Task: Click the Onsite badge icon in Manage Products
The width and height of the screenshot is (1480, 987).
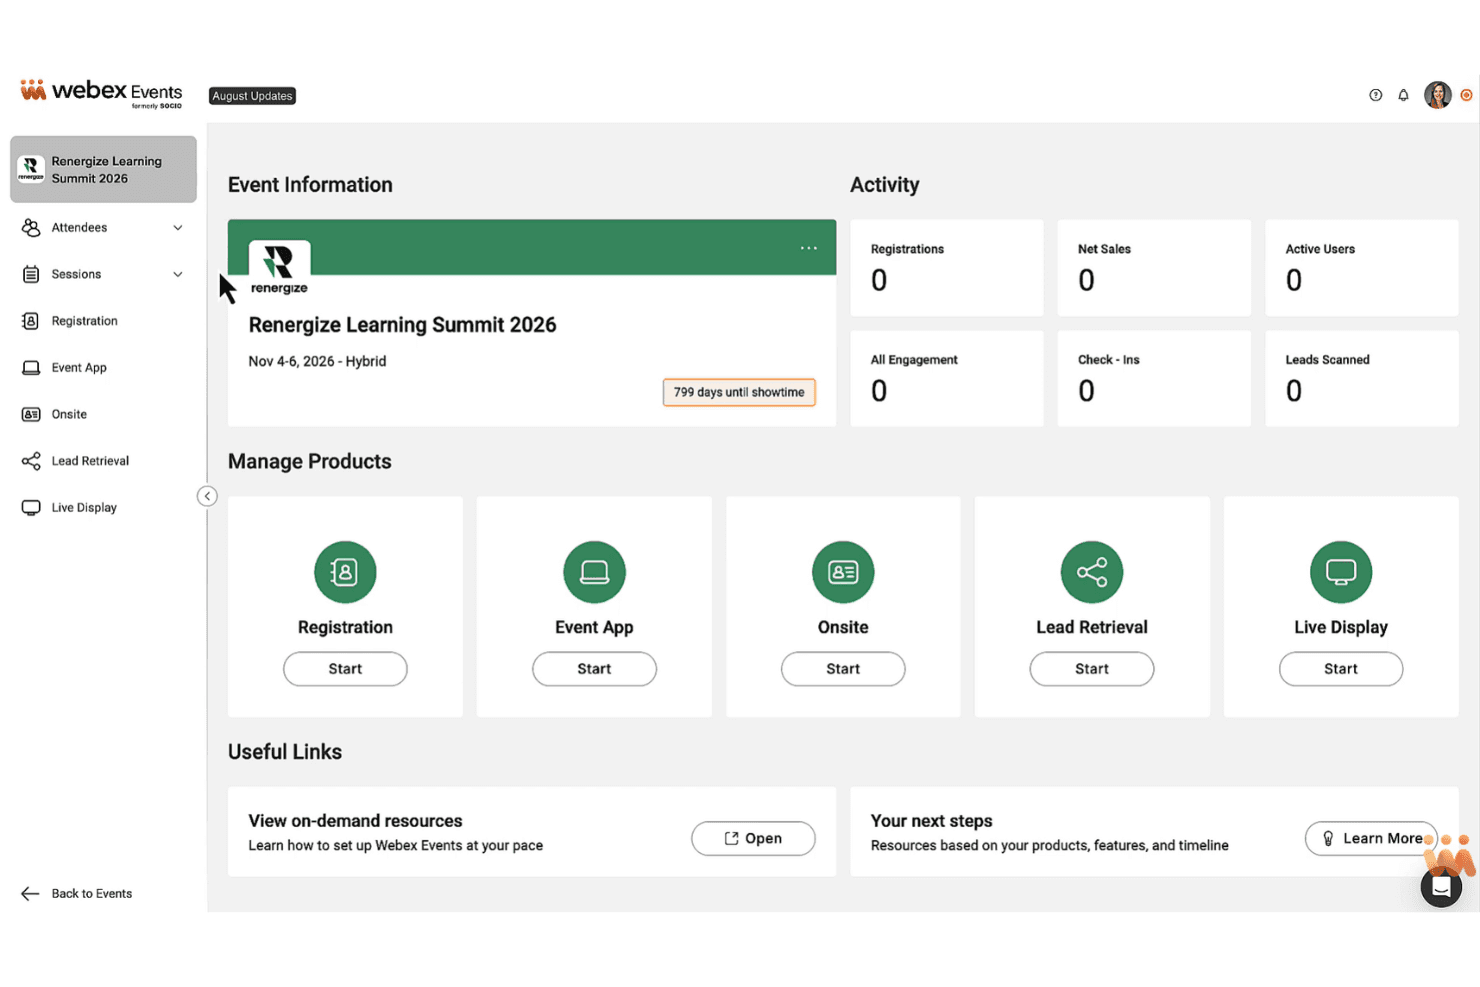Action: pos(843,572)
